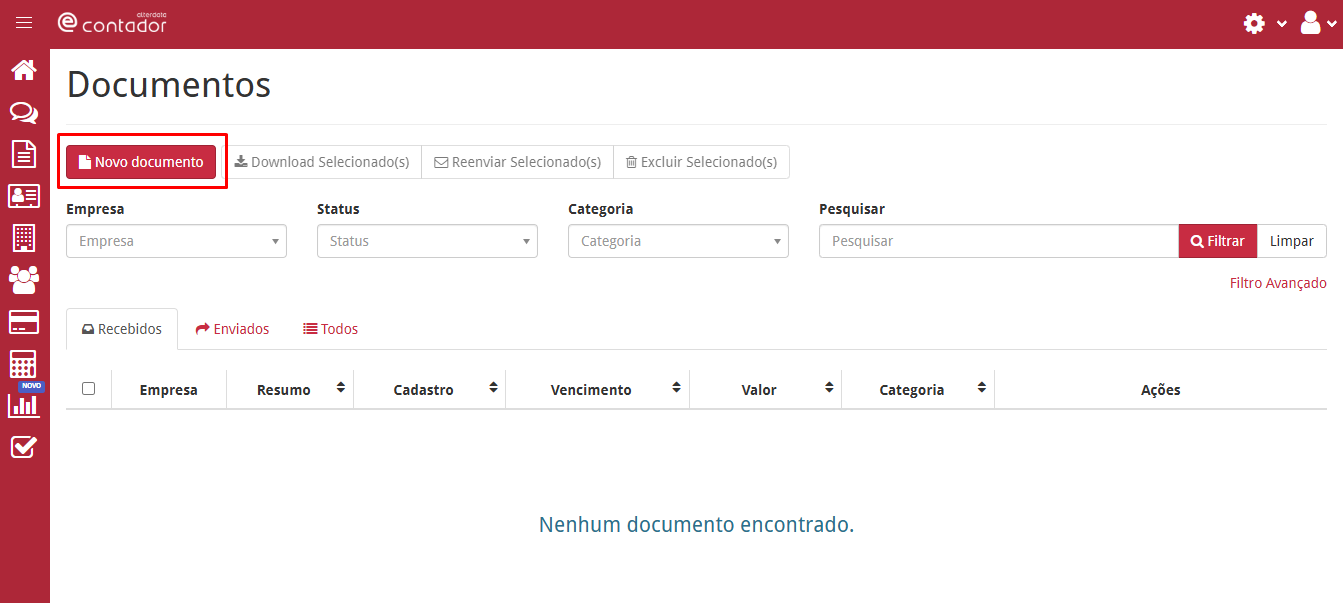
Task: Open the documents page sidebar icon
Action: coord(24,154)
